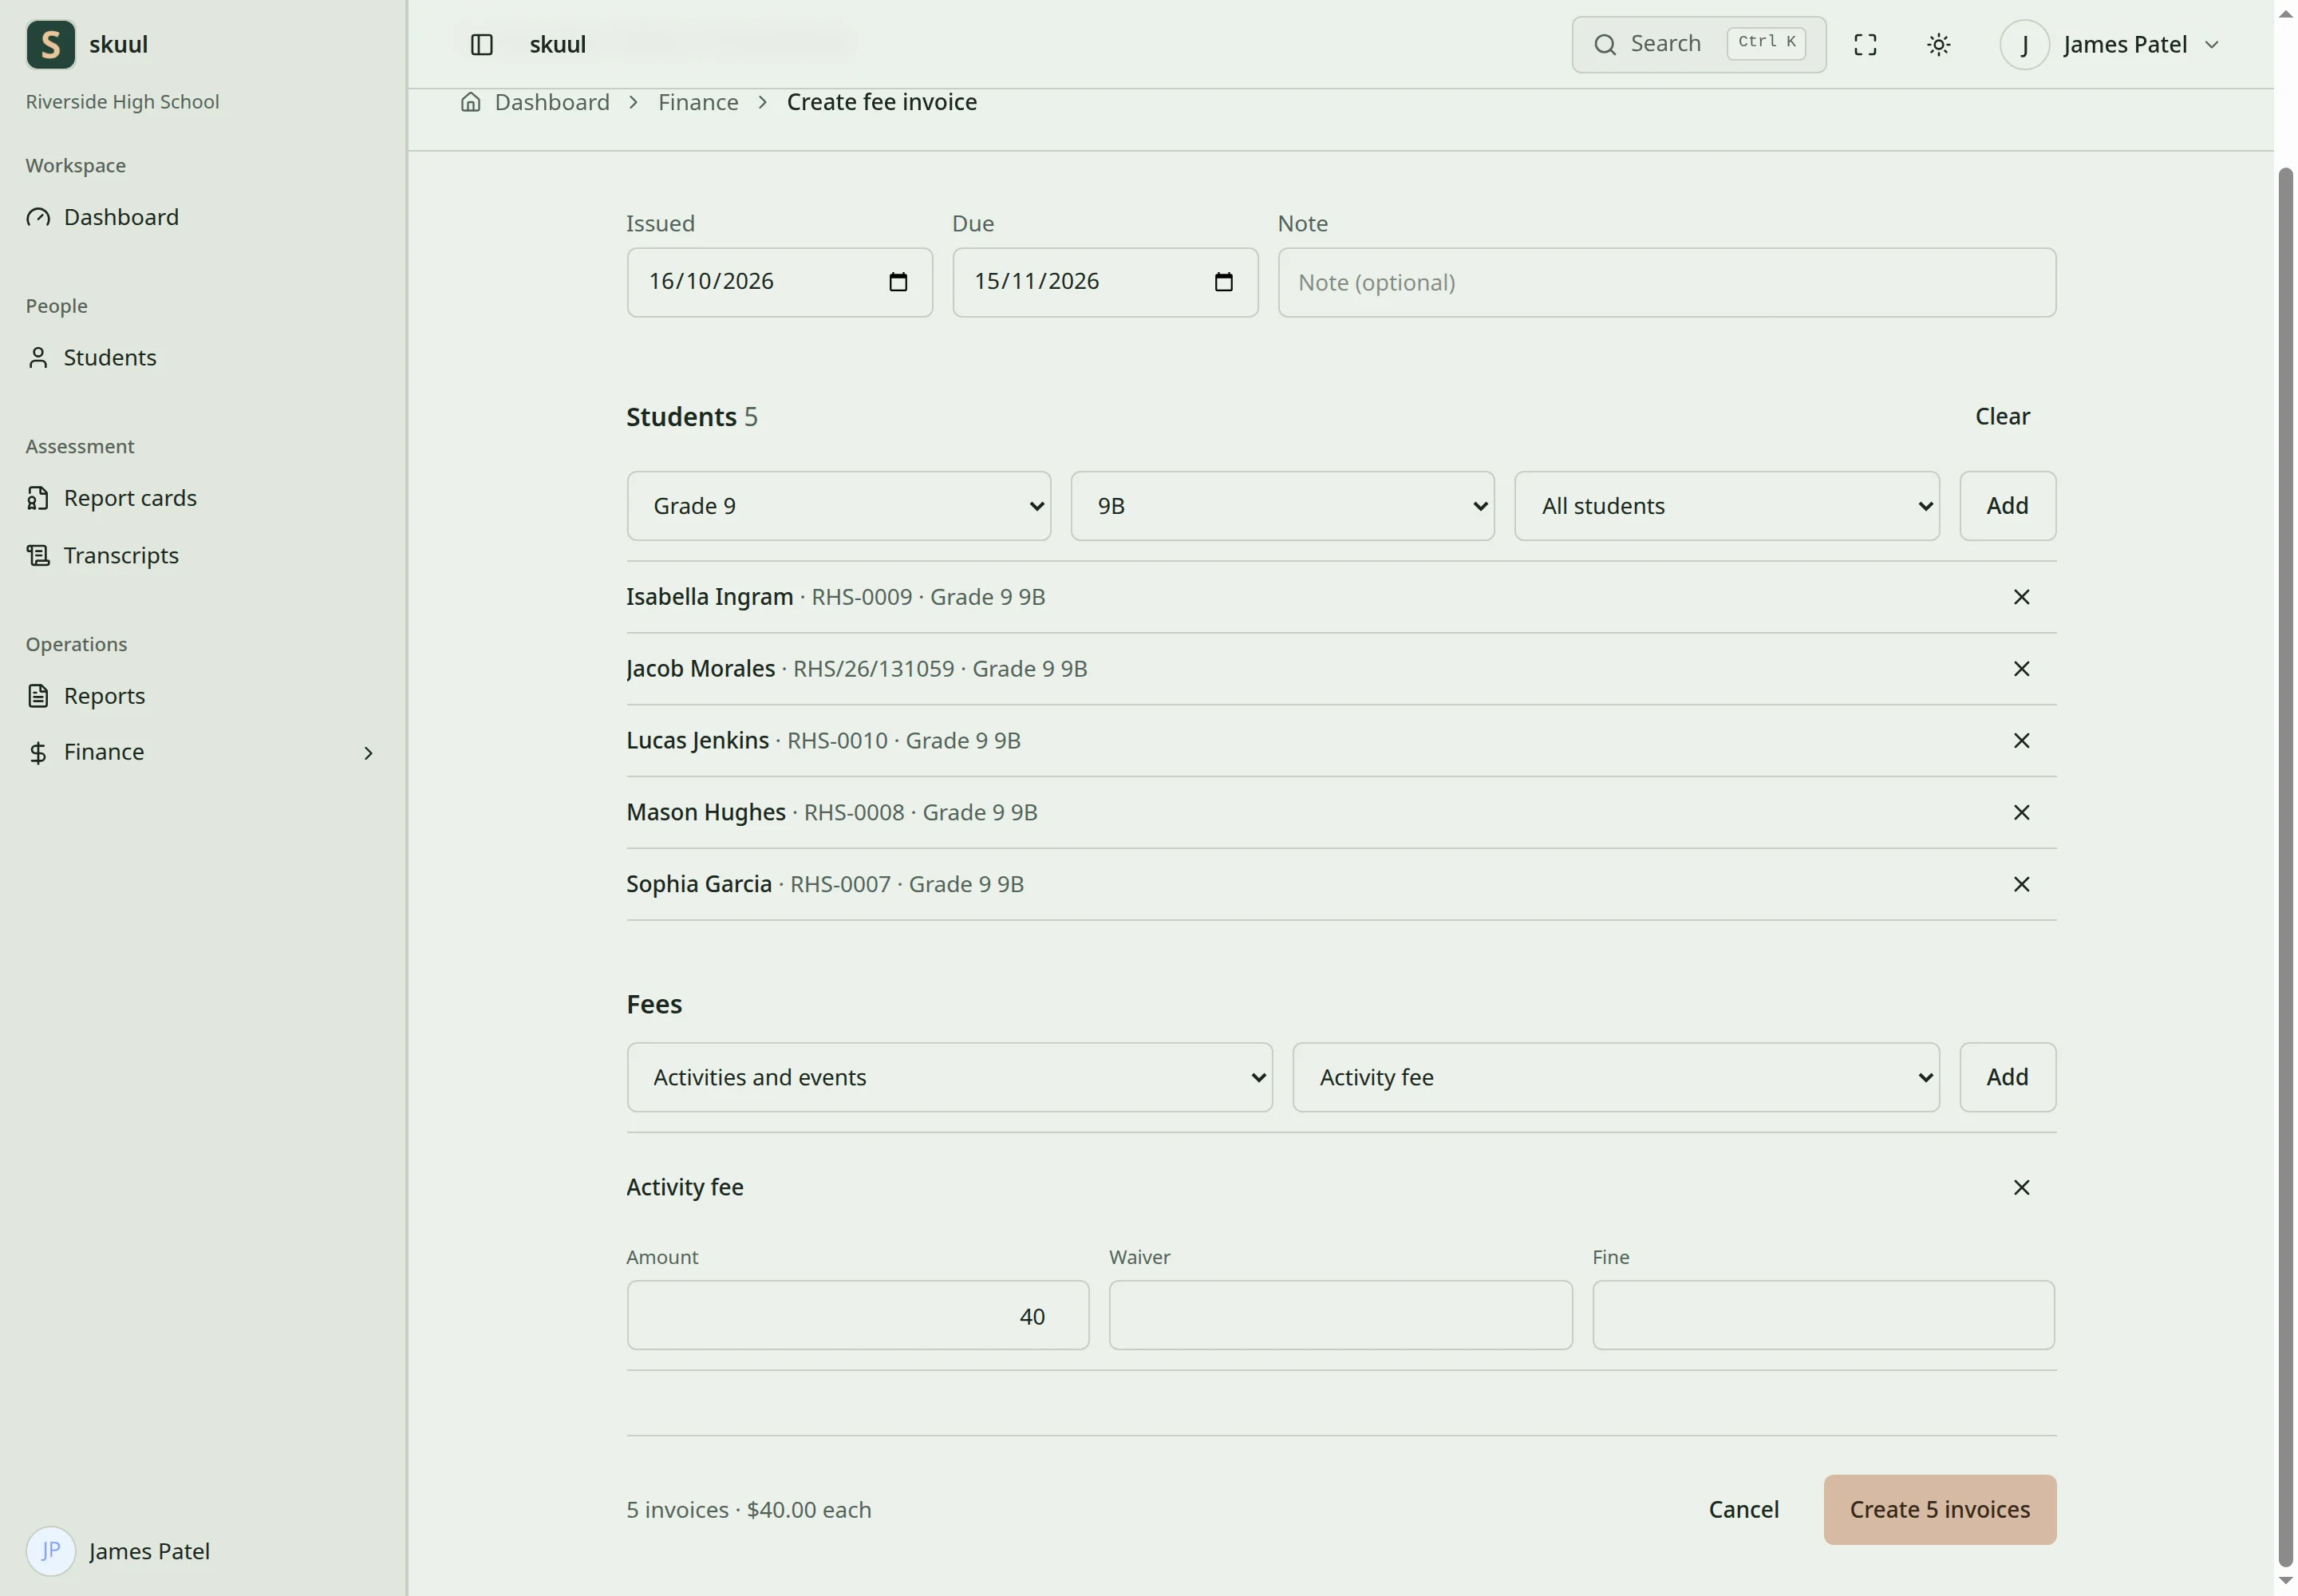Click the Fine input field
Screen dimensions: 2298x1596
point(1823,1315)
